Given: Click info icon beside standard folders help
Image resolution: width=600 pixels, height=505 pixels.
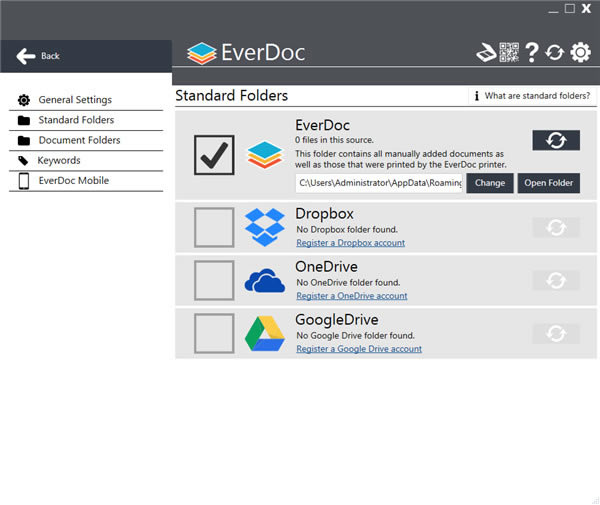Looking at the screenshot, I should pyautogui.click(x=476, y=96).
